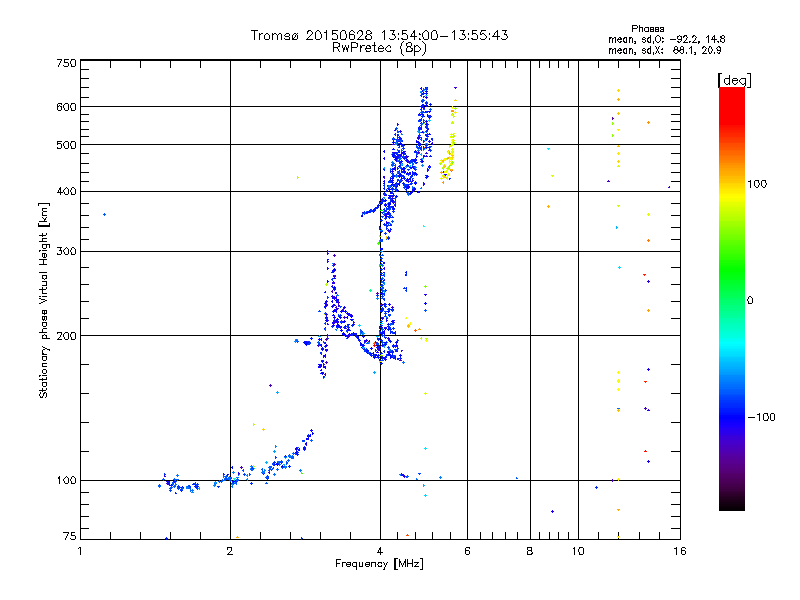Click the '[deg]' unit label above colorbar
The image size is (800, 600).
(x=734, y=80)
